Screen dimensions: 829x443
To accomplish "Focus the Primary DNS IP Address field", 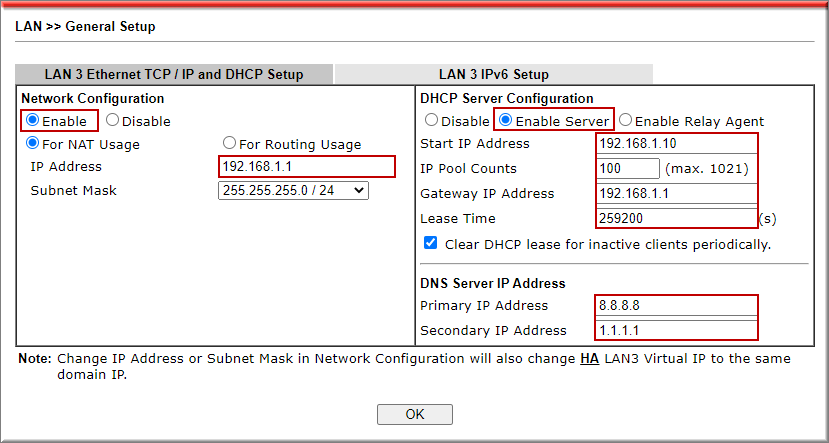I will coord(675,305).
